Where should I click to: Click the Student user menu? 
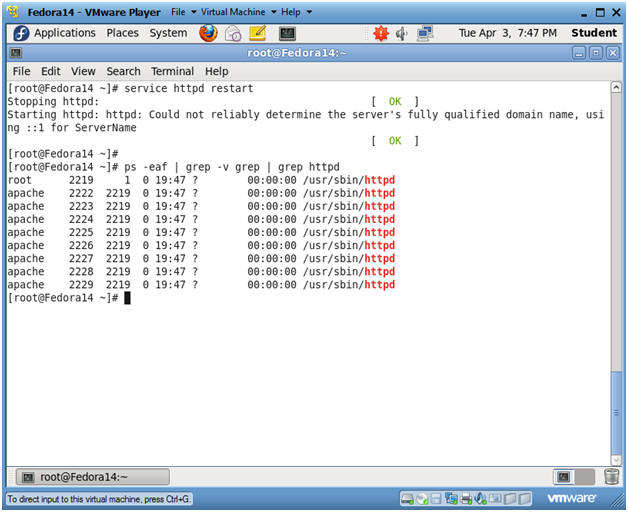(594, 33)
